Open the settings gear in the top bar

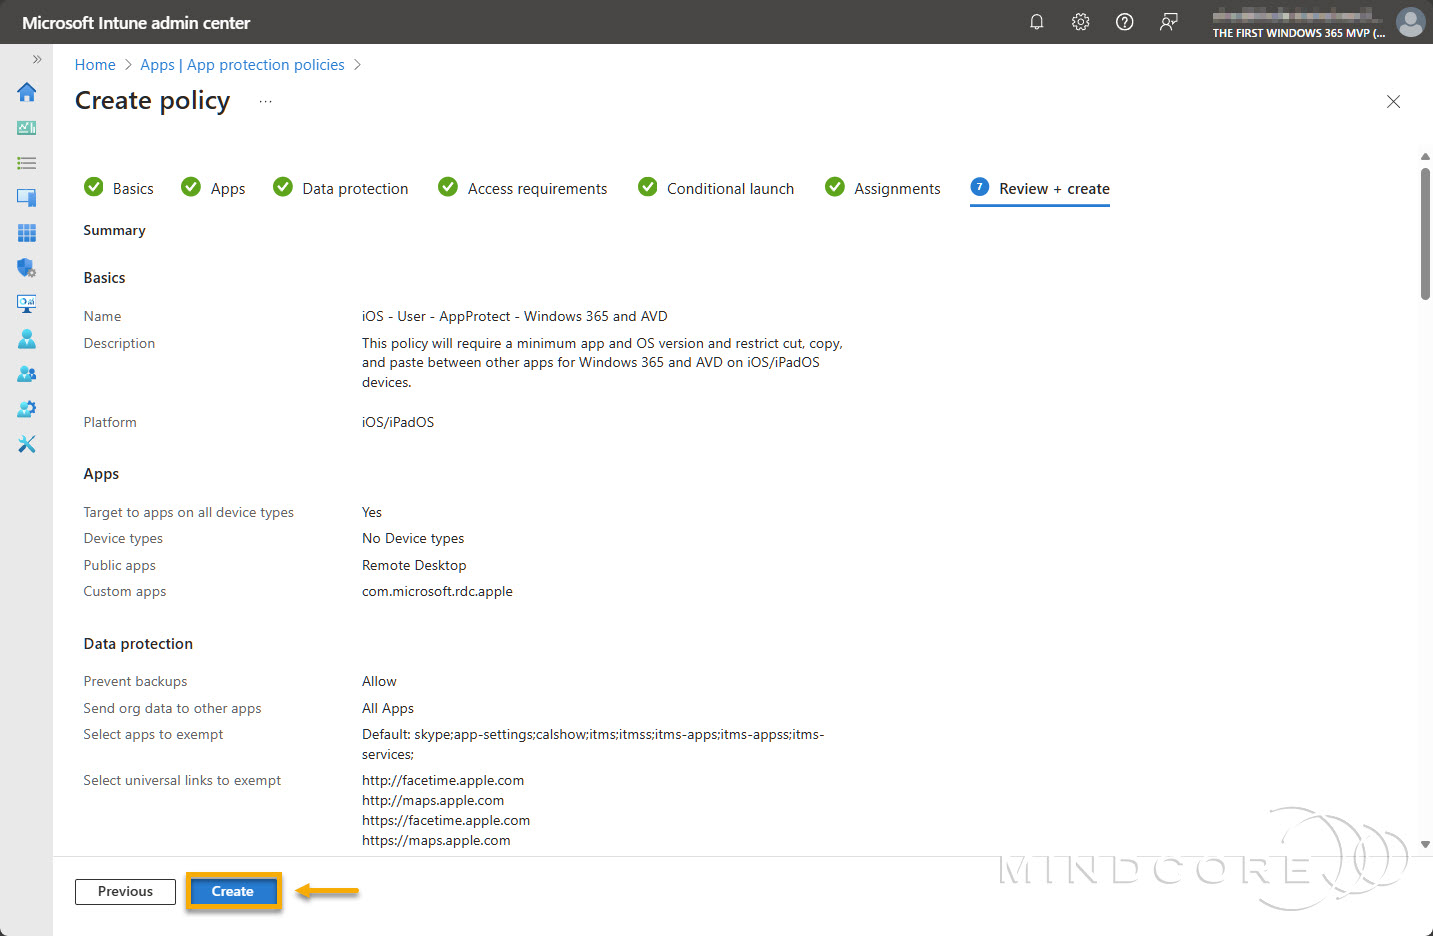tap(1080, 21)
